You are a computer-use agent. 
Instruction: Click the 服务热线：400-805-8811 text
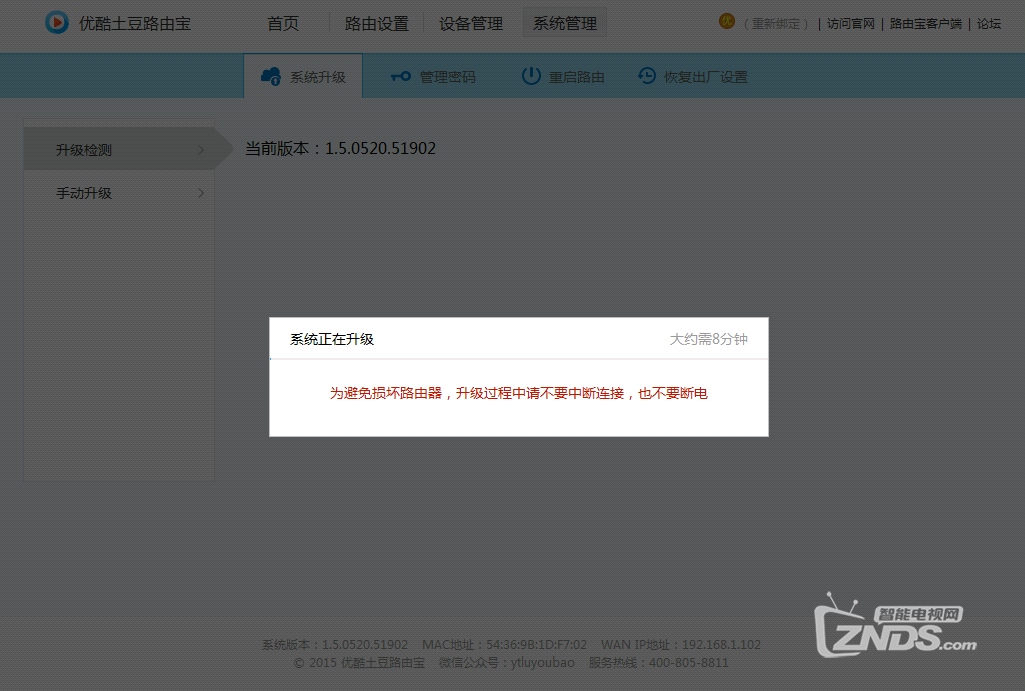[x=658, y=663]
